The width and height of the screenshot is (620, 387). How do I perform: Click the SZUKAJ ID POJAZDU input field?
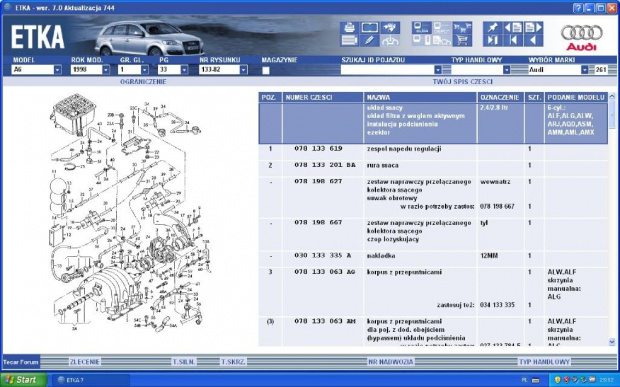[388, 70]
